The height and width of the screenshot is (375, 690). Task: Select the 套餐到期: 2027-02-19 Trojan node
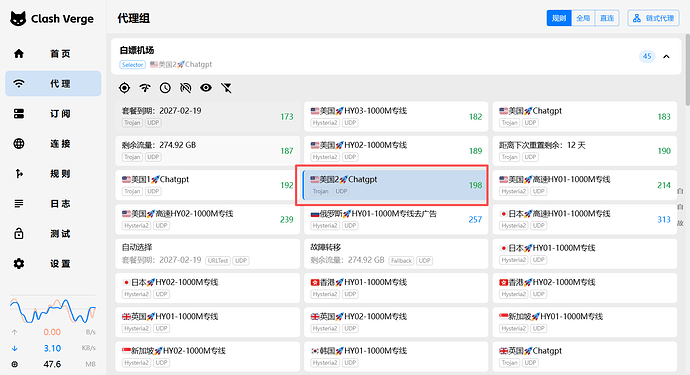pyautogui.click(x=207, y=117)
